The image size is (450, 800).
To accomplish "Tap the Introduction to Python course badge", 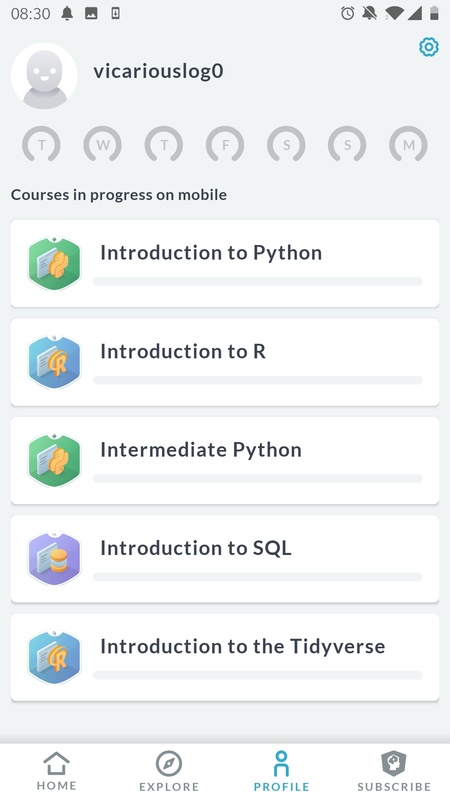I will [x=55, y=264].
